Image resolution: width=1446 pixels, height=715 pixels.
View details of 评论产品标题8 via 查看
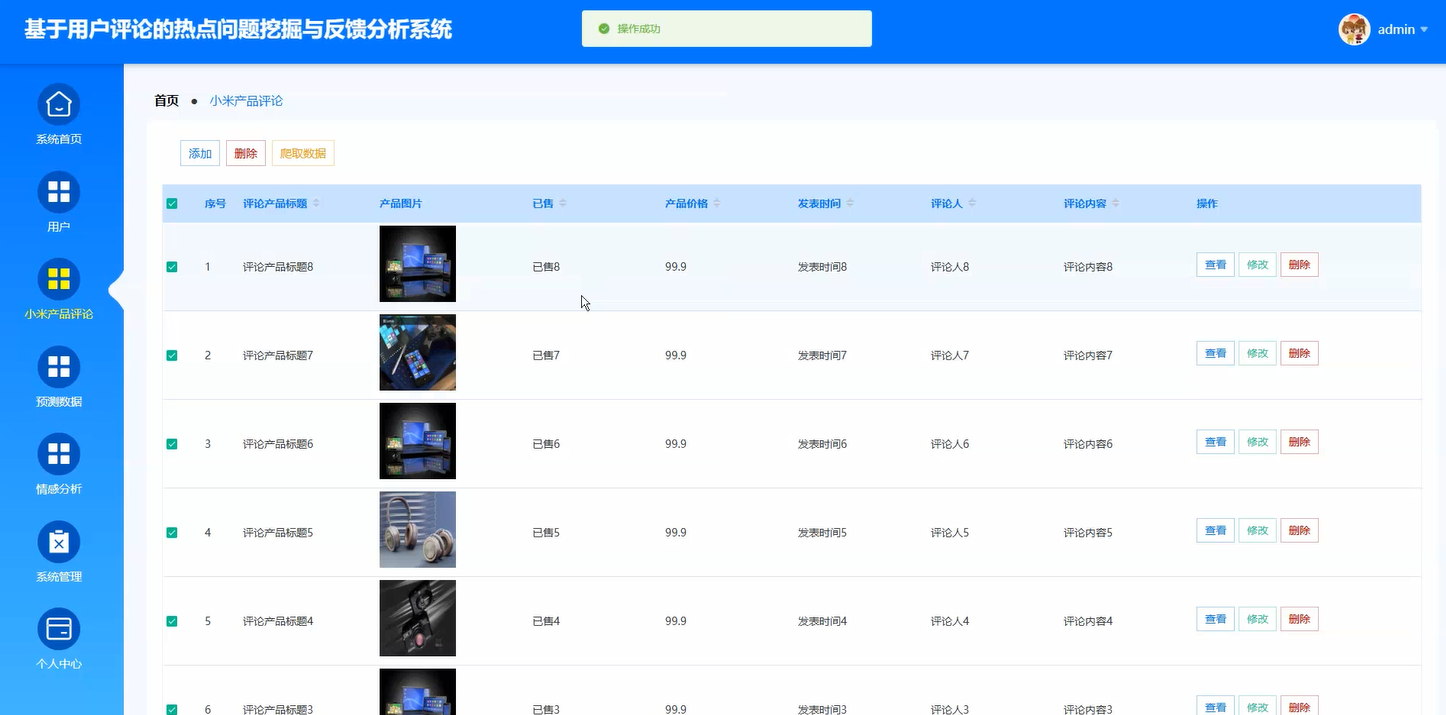point(1216,265)
